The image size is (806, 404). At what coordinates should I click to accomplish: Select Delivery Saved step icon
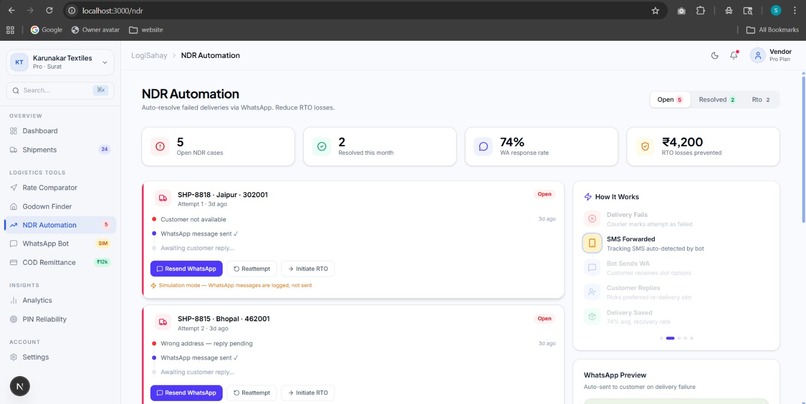tap(592, 317)
